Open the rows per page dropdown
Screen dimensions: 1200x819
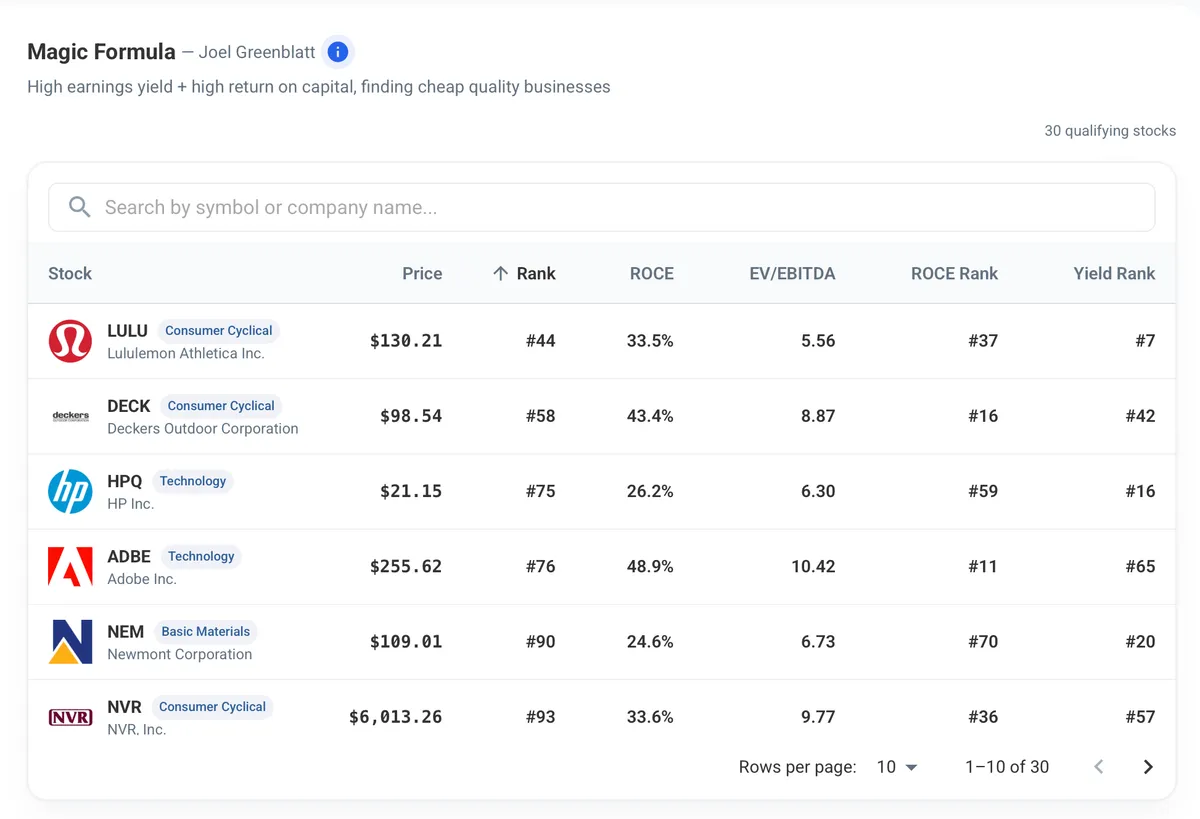(x=897, y=767)
